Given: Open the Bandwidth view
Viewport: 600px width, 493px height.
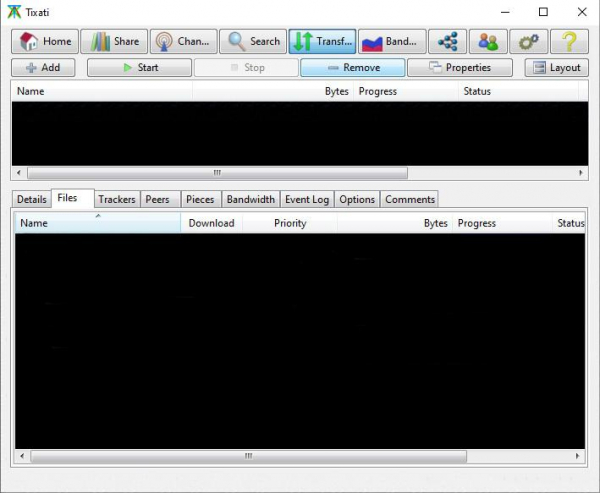Looking at the screenshot, I should coord(392,41).
